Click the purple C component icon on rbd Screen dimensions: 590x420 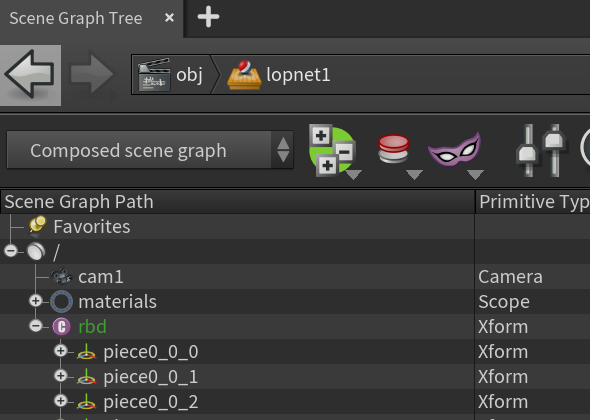click(x=61, y=326)
